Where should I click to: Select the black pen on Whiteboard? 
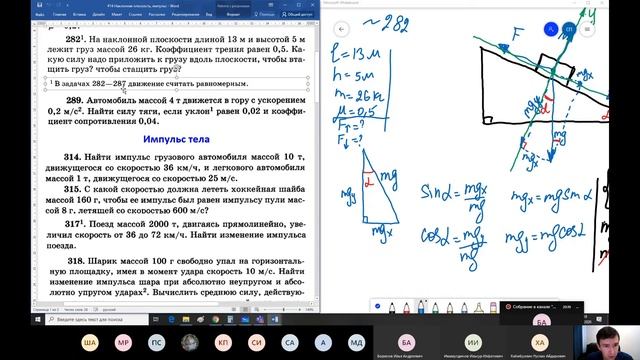pyautogui.click(x=392, y=307)
